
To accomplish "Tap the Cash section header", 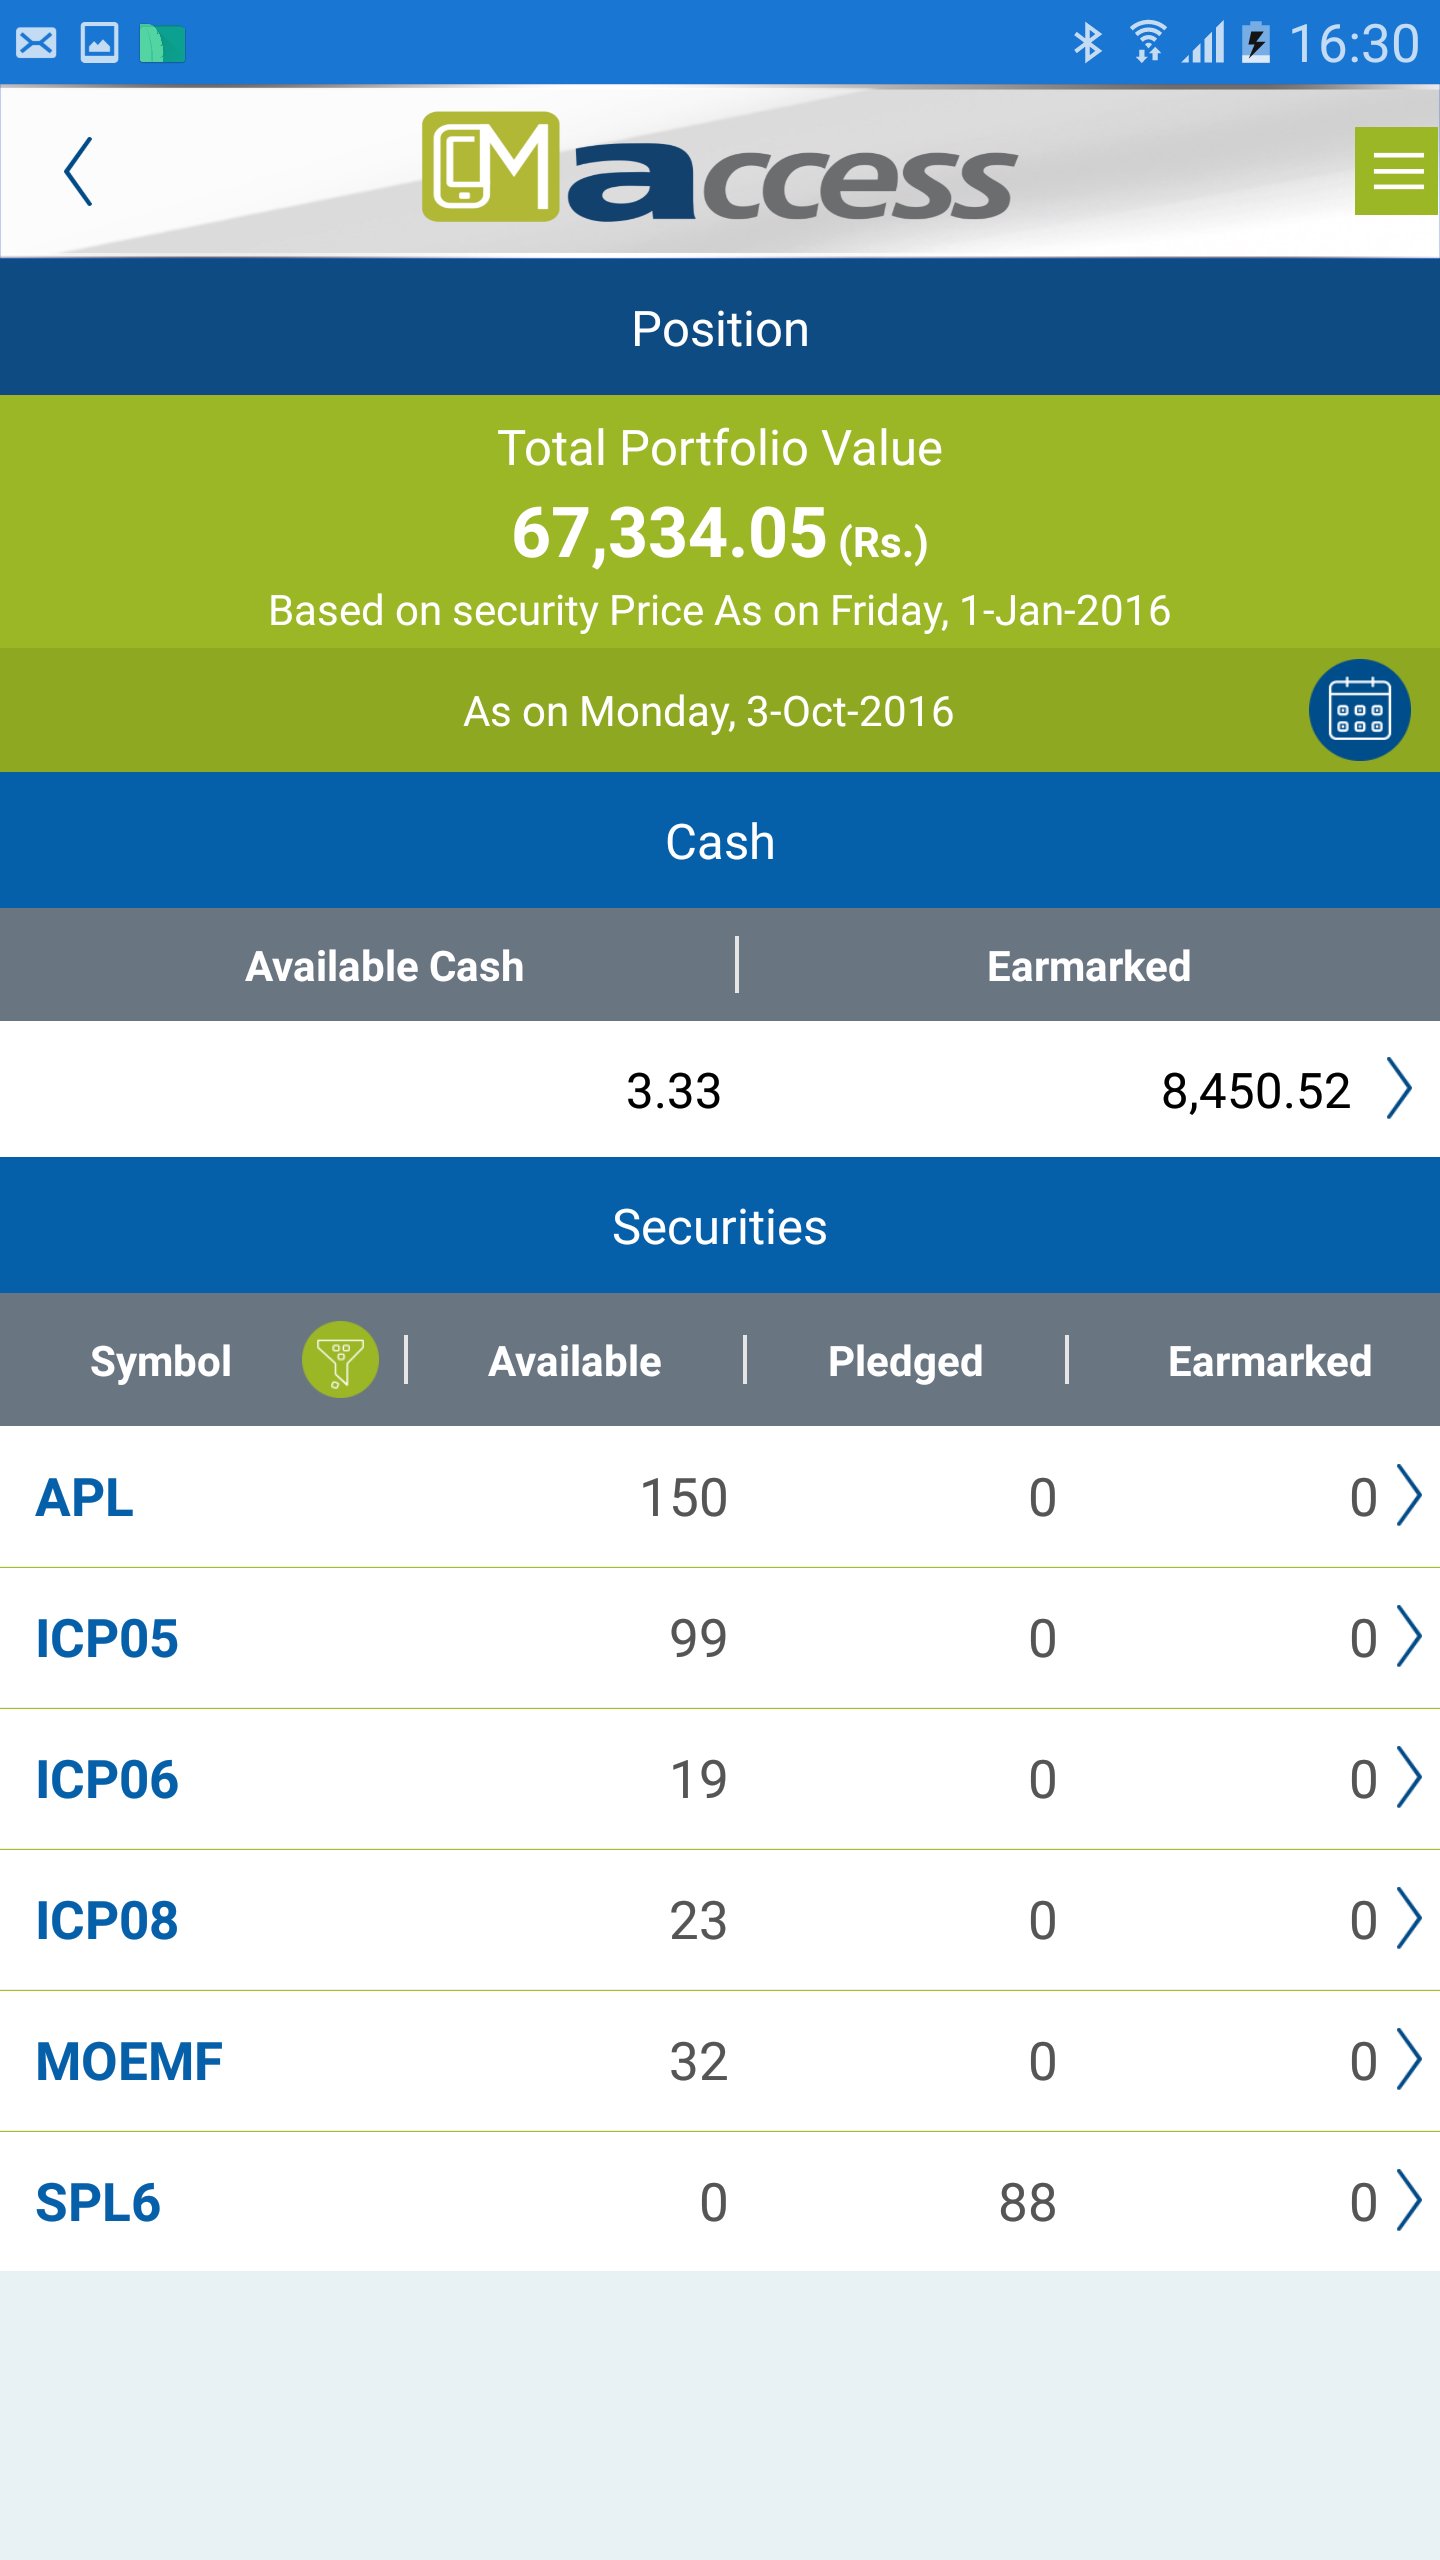I will pyautogui.click(x=720, y=842).
